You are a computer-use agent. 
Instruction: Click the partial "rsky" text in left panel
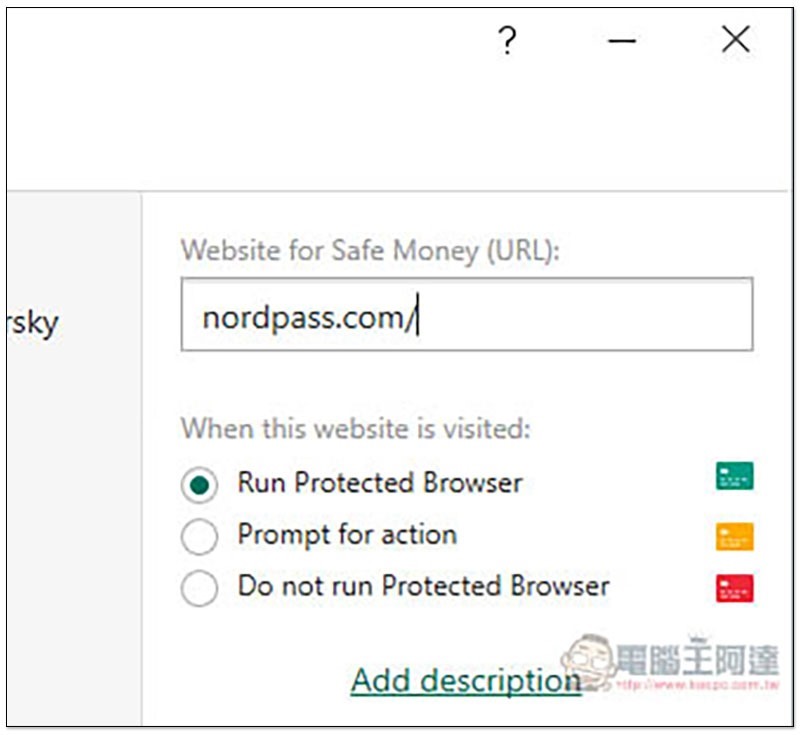[32, 323]
